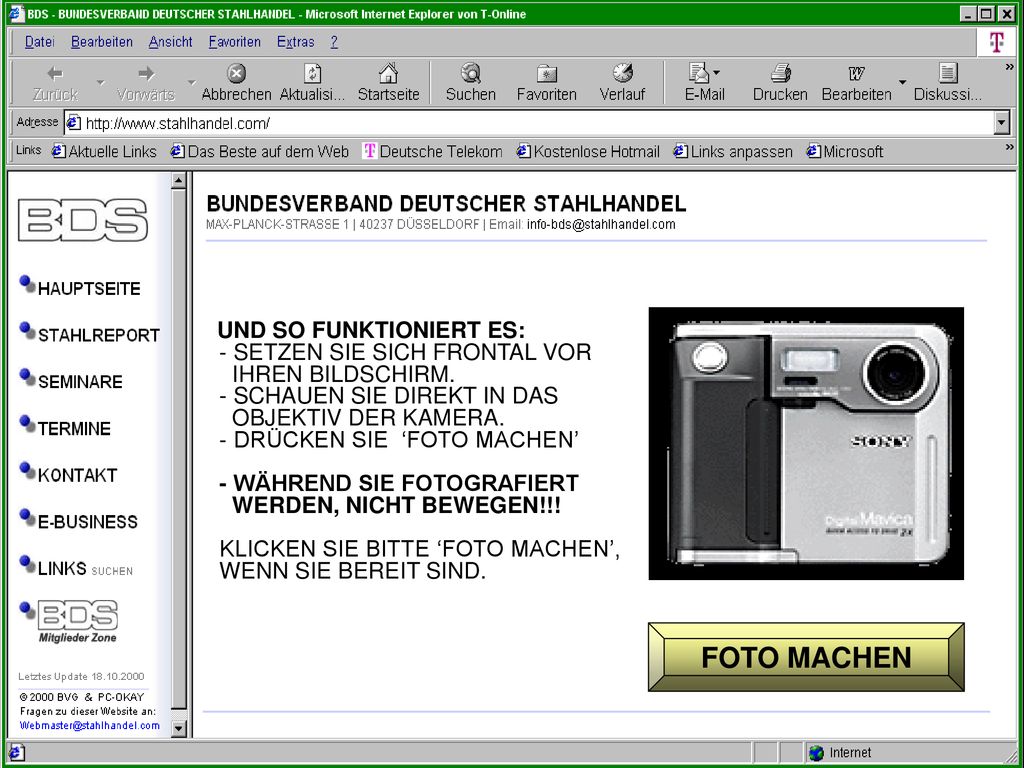Click the Links toolbar label
This screenshot has width=1024, height=768.
tap(28, 150)
